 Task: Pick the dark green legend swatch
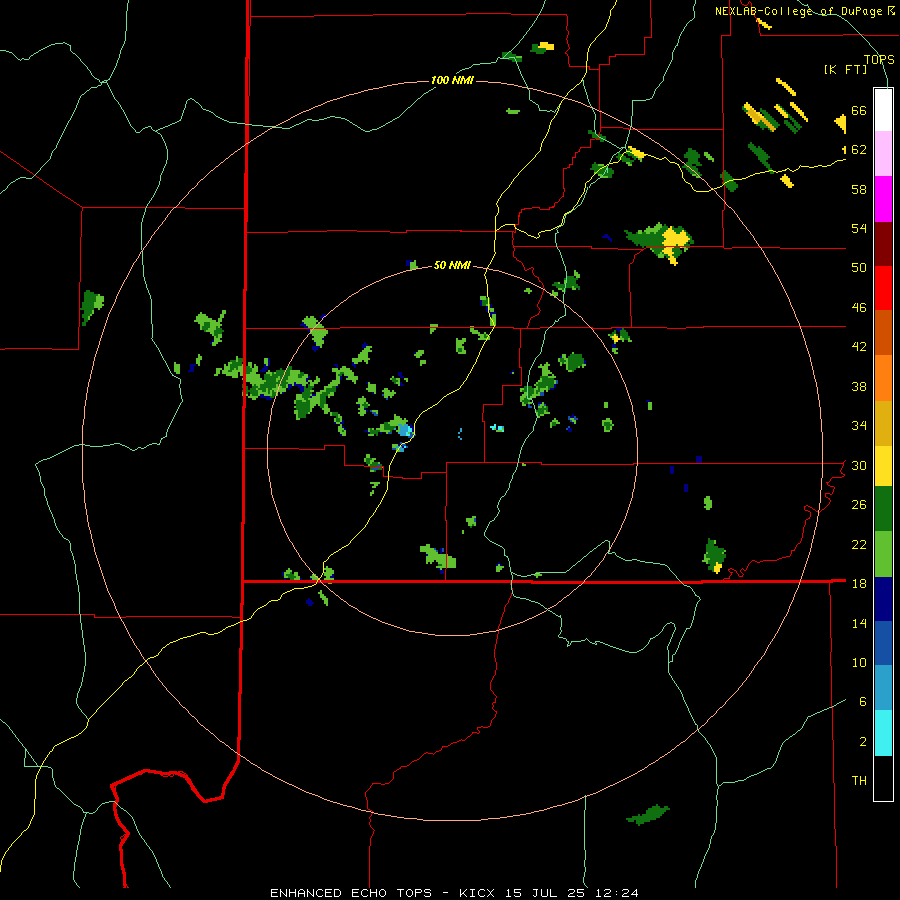pos(883,509)
